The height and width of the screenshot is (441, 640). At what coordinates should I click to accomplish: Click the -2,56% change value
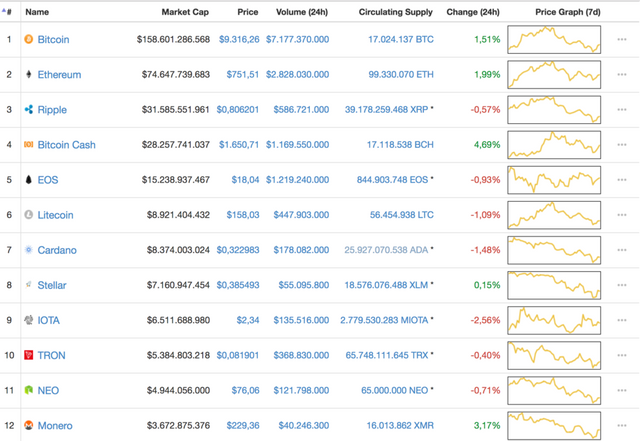coord(485,320)
